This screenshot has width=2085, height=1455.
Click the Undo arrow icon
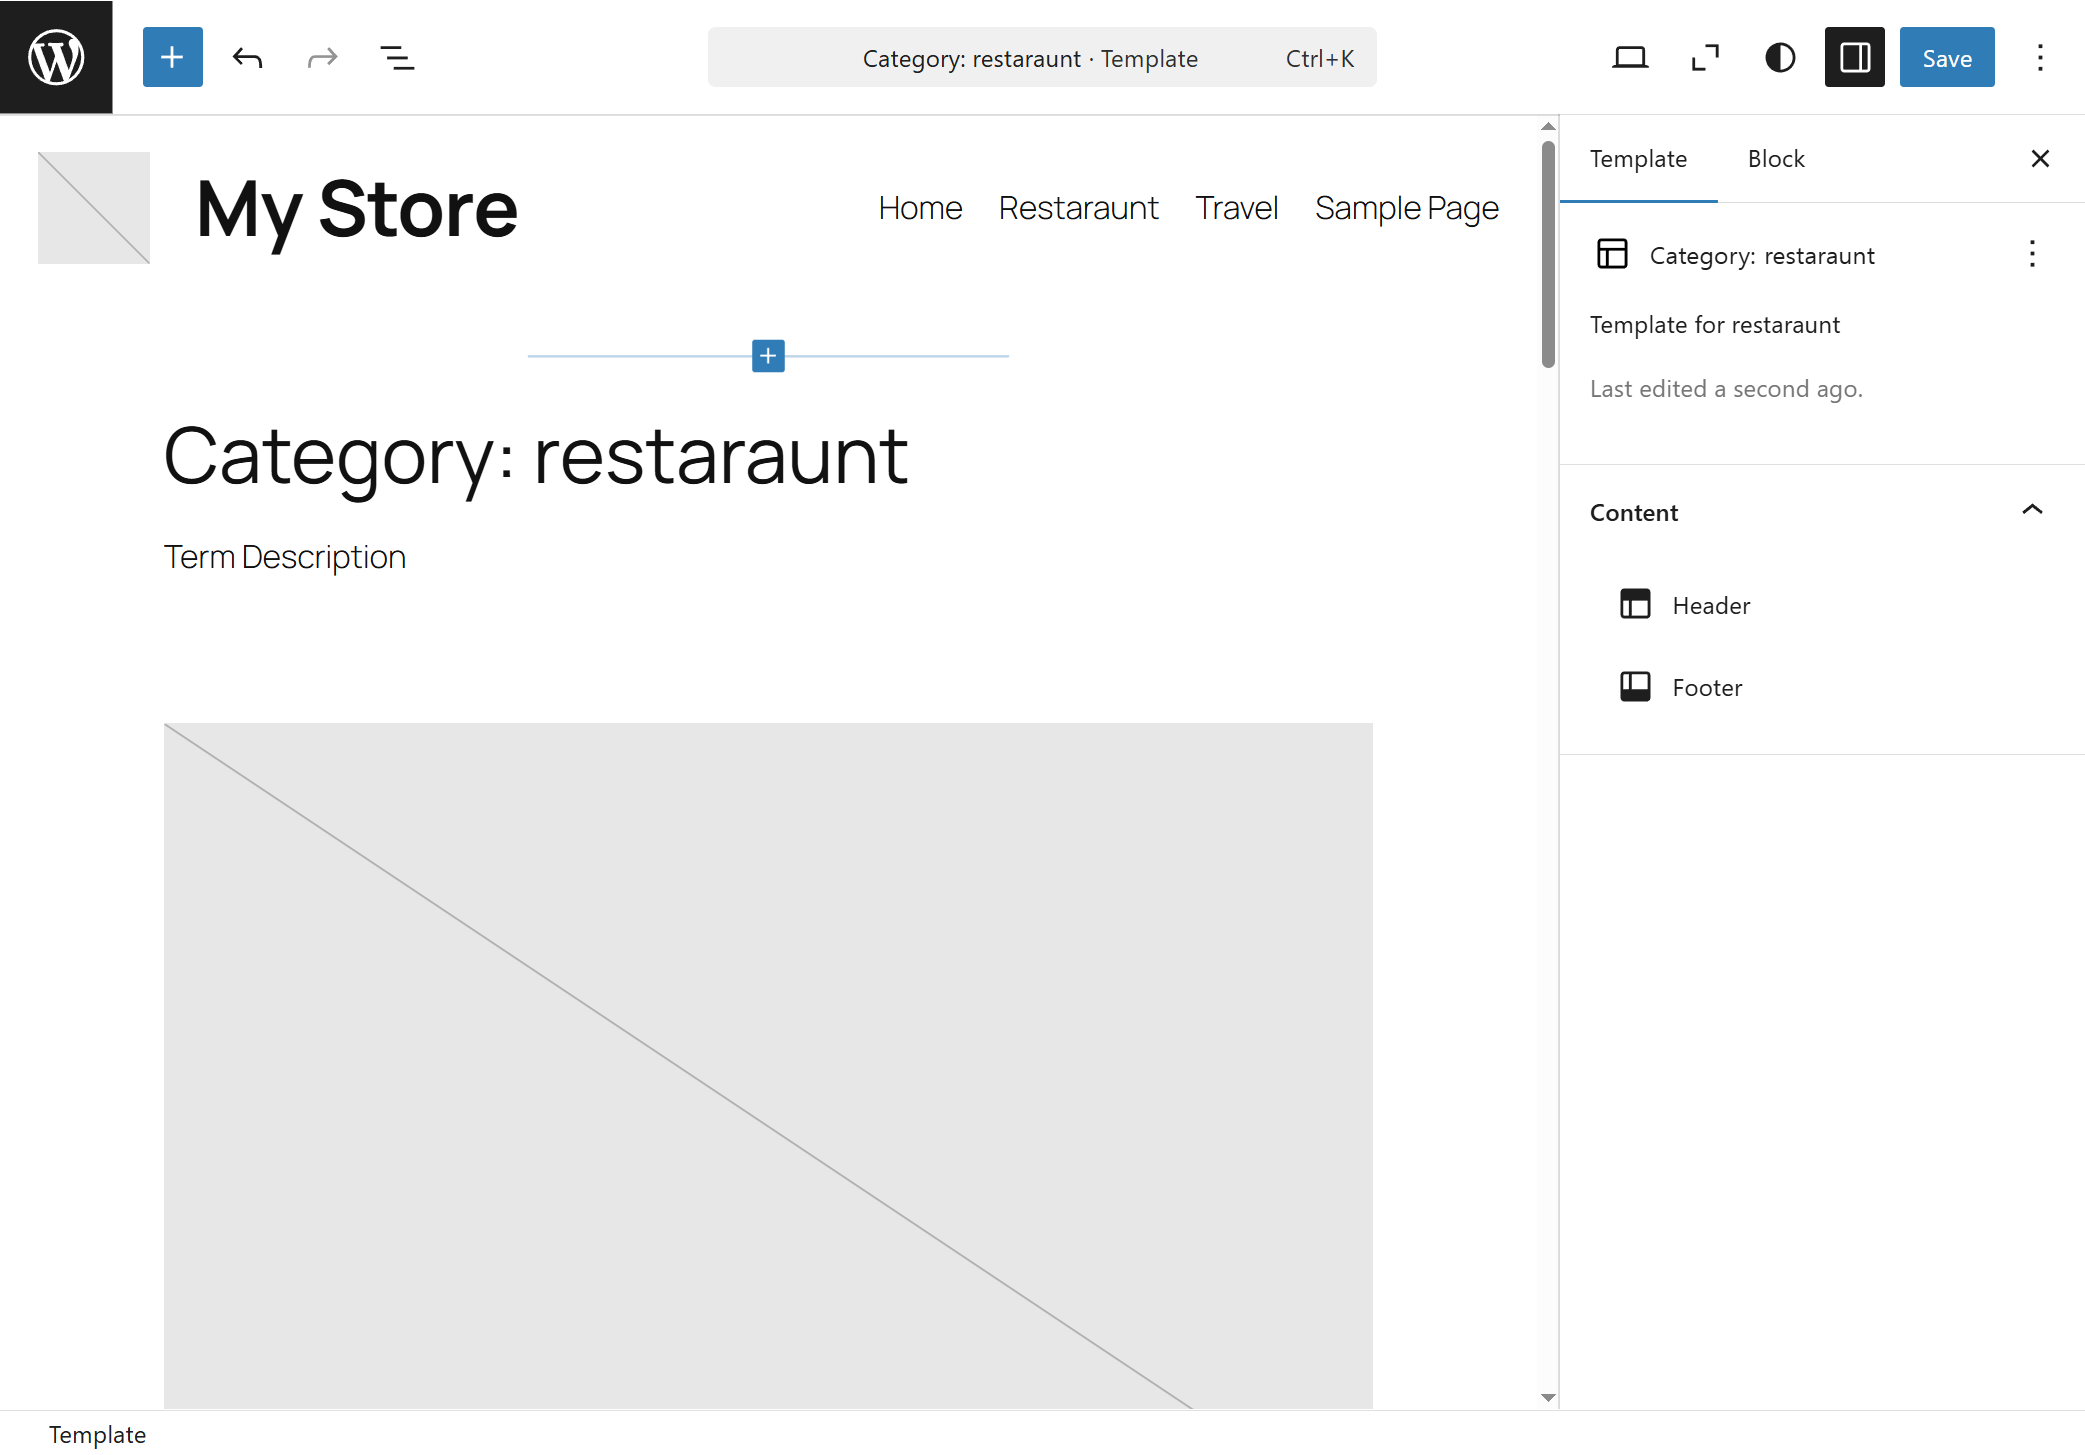(x=247, y=57)
